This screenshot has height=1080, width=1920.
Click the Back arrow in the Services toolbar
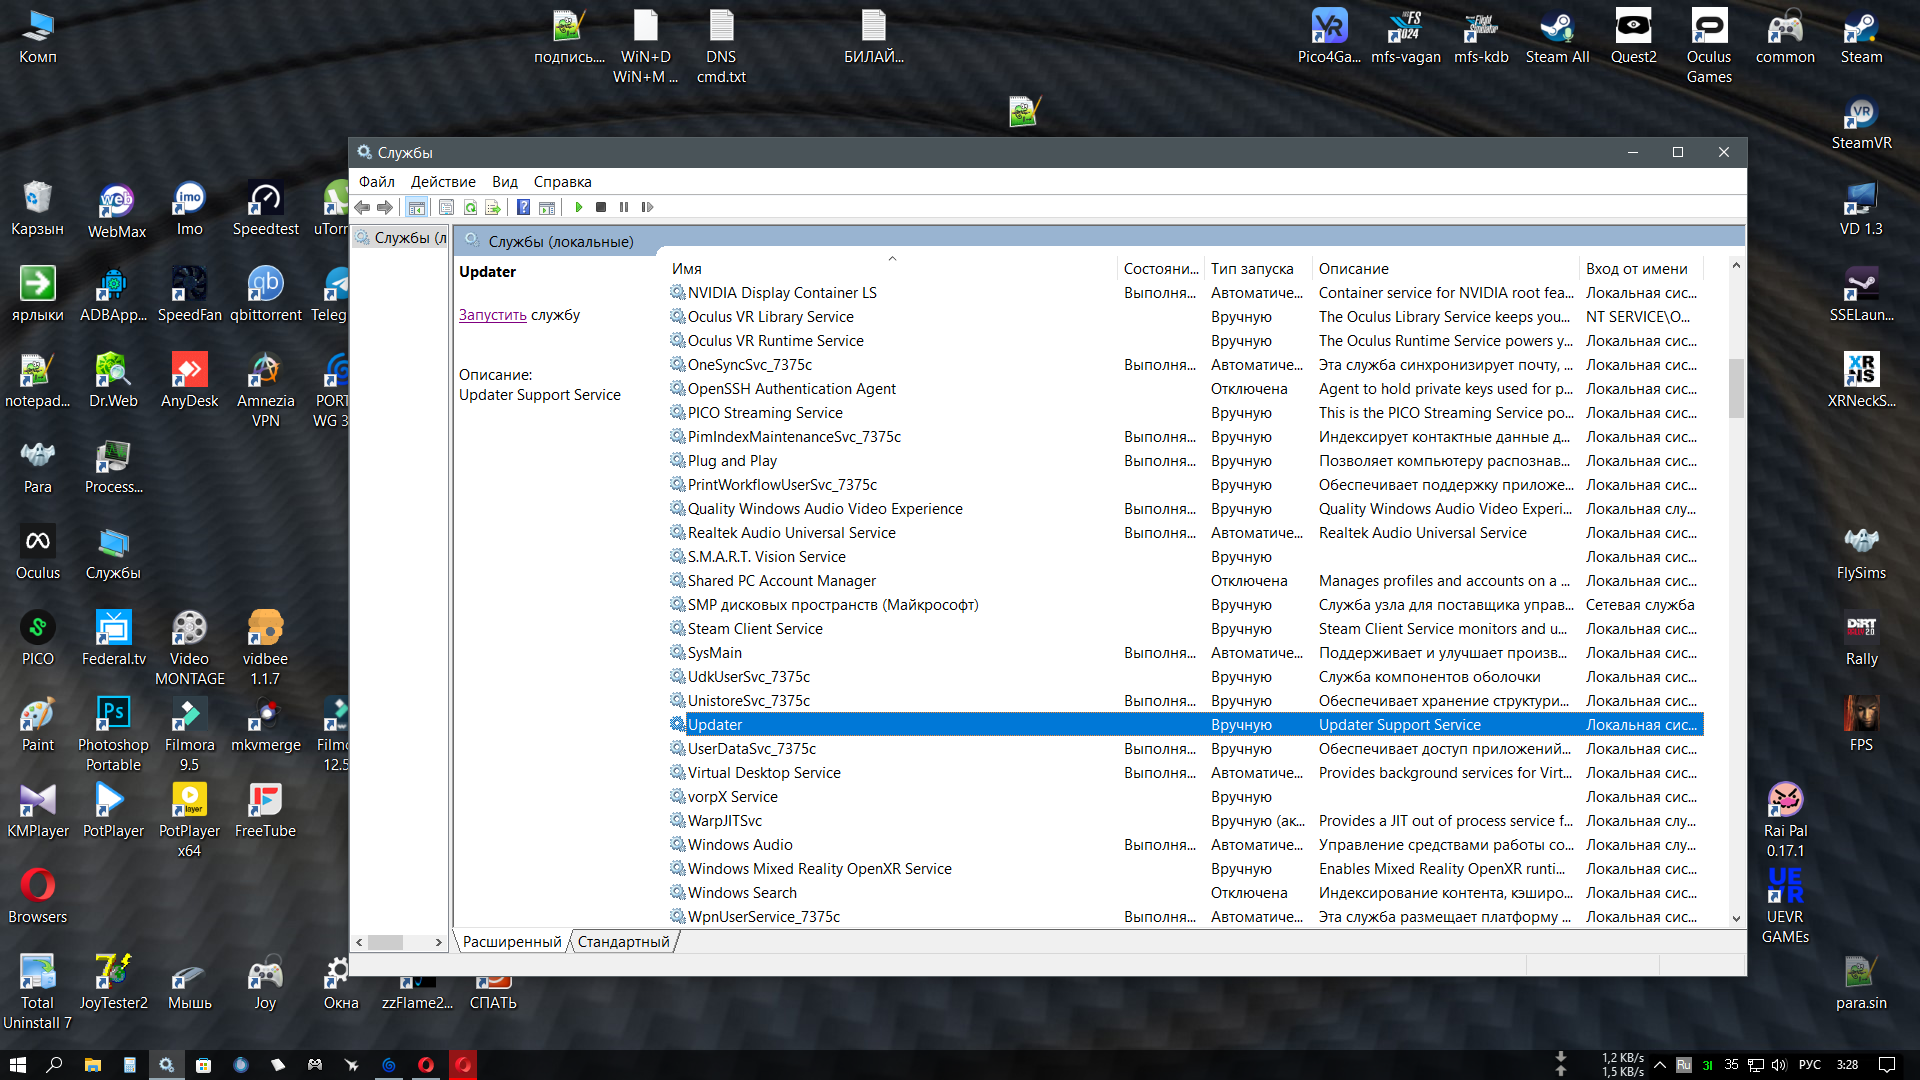coord(362,207)
